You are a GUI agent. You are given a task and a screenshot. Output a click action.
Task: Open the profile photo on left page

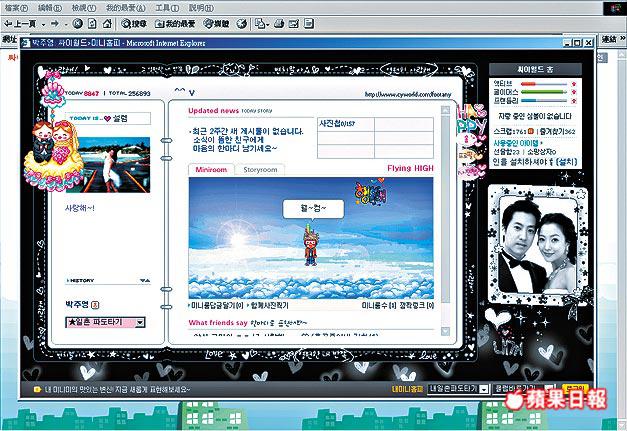click(x=114, y=165)
